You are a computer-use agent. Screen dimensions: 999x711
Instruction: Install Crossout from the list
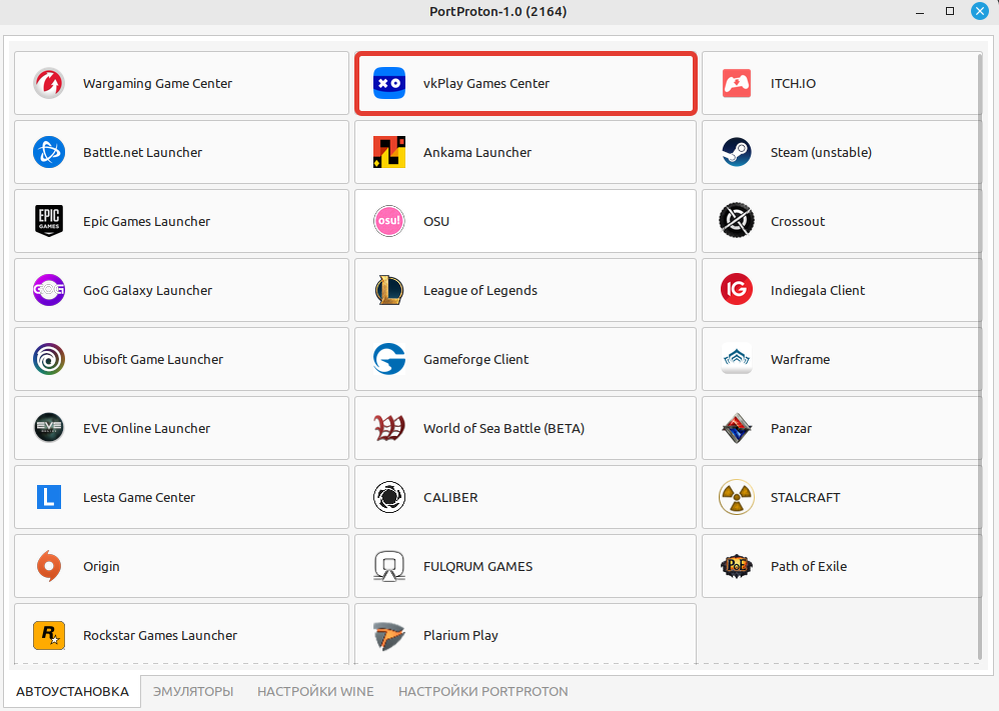[x=841, y=221]
